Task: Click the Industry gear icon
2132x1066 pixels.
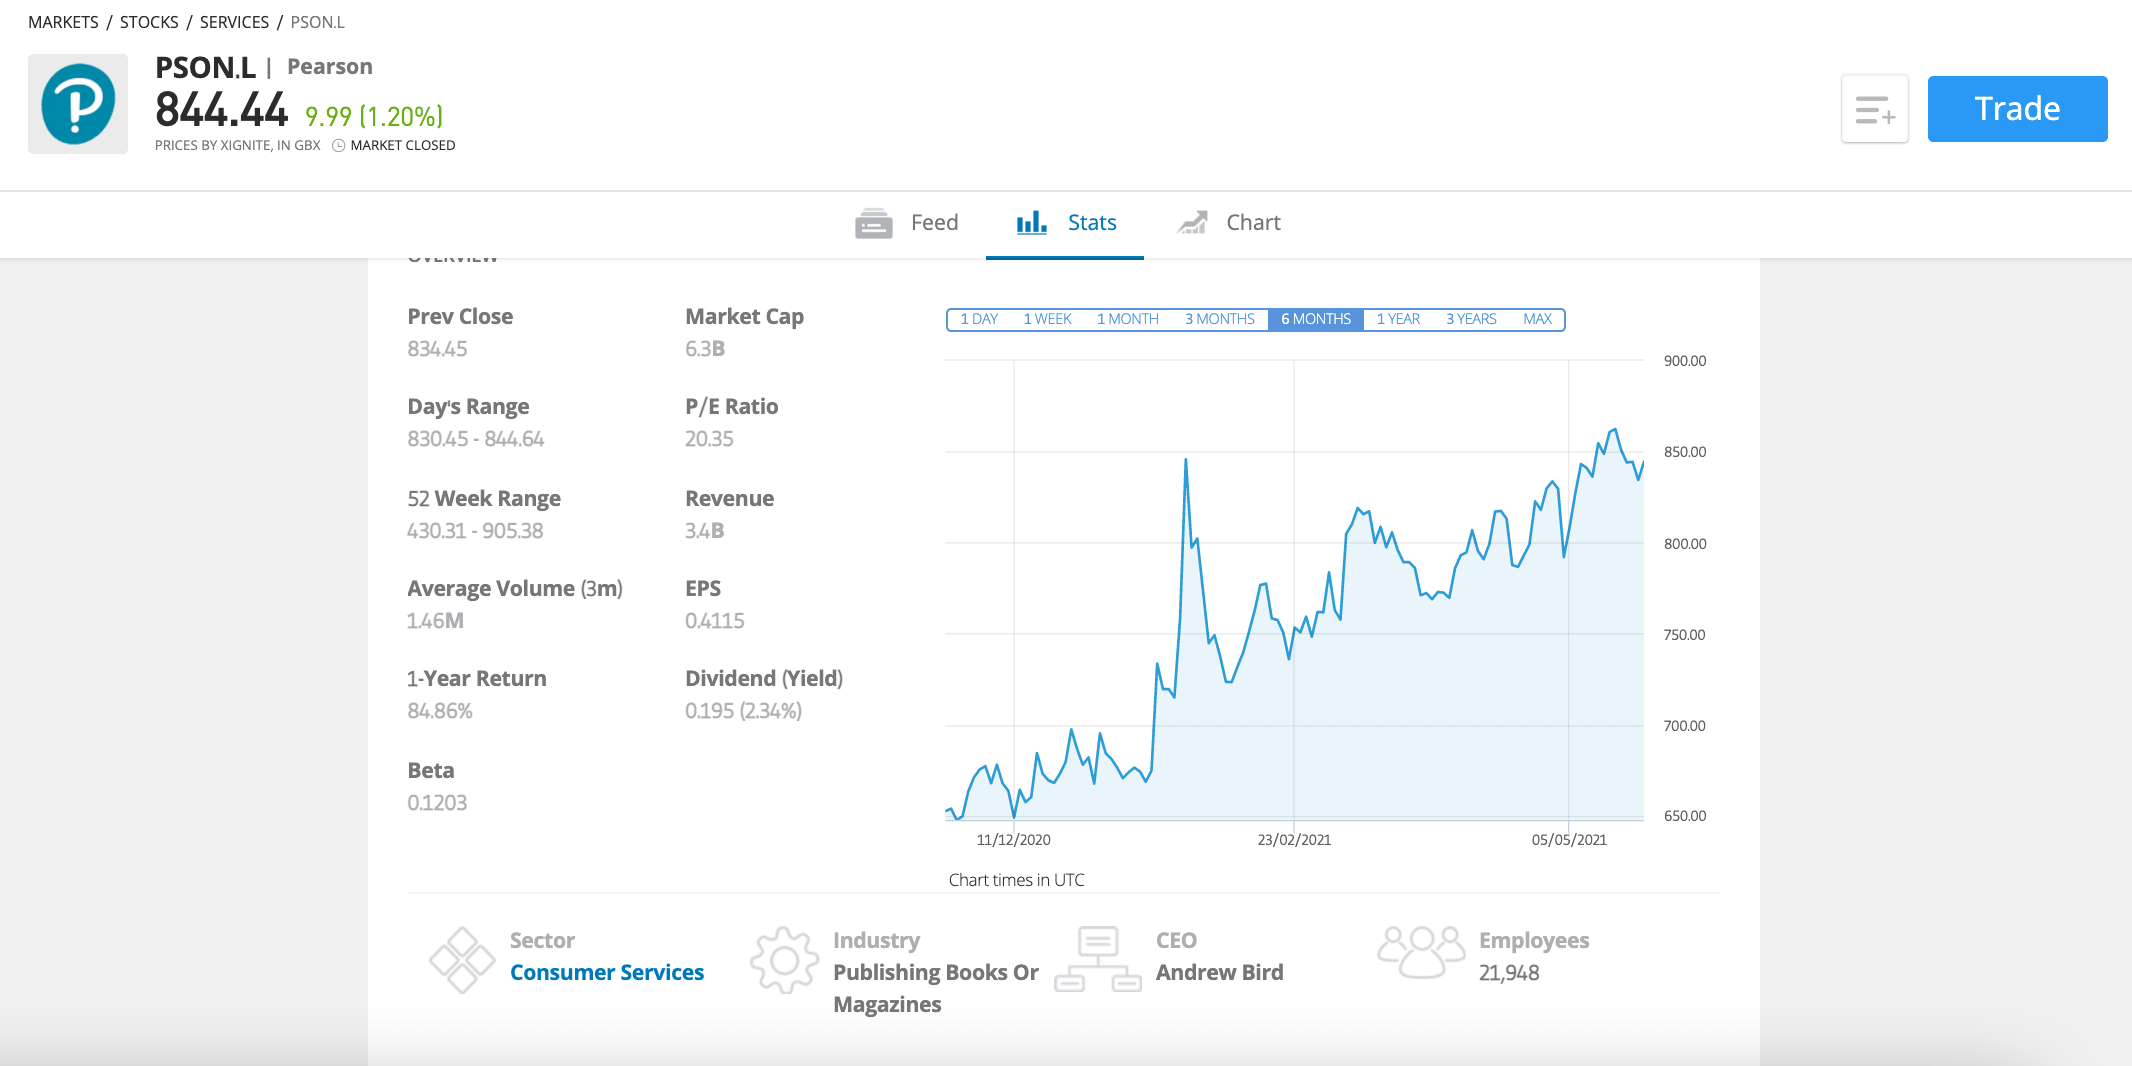Action: pyautogui.click(x=785, y=960)
